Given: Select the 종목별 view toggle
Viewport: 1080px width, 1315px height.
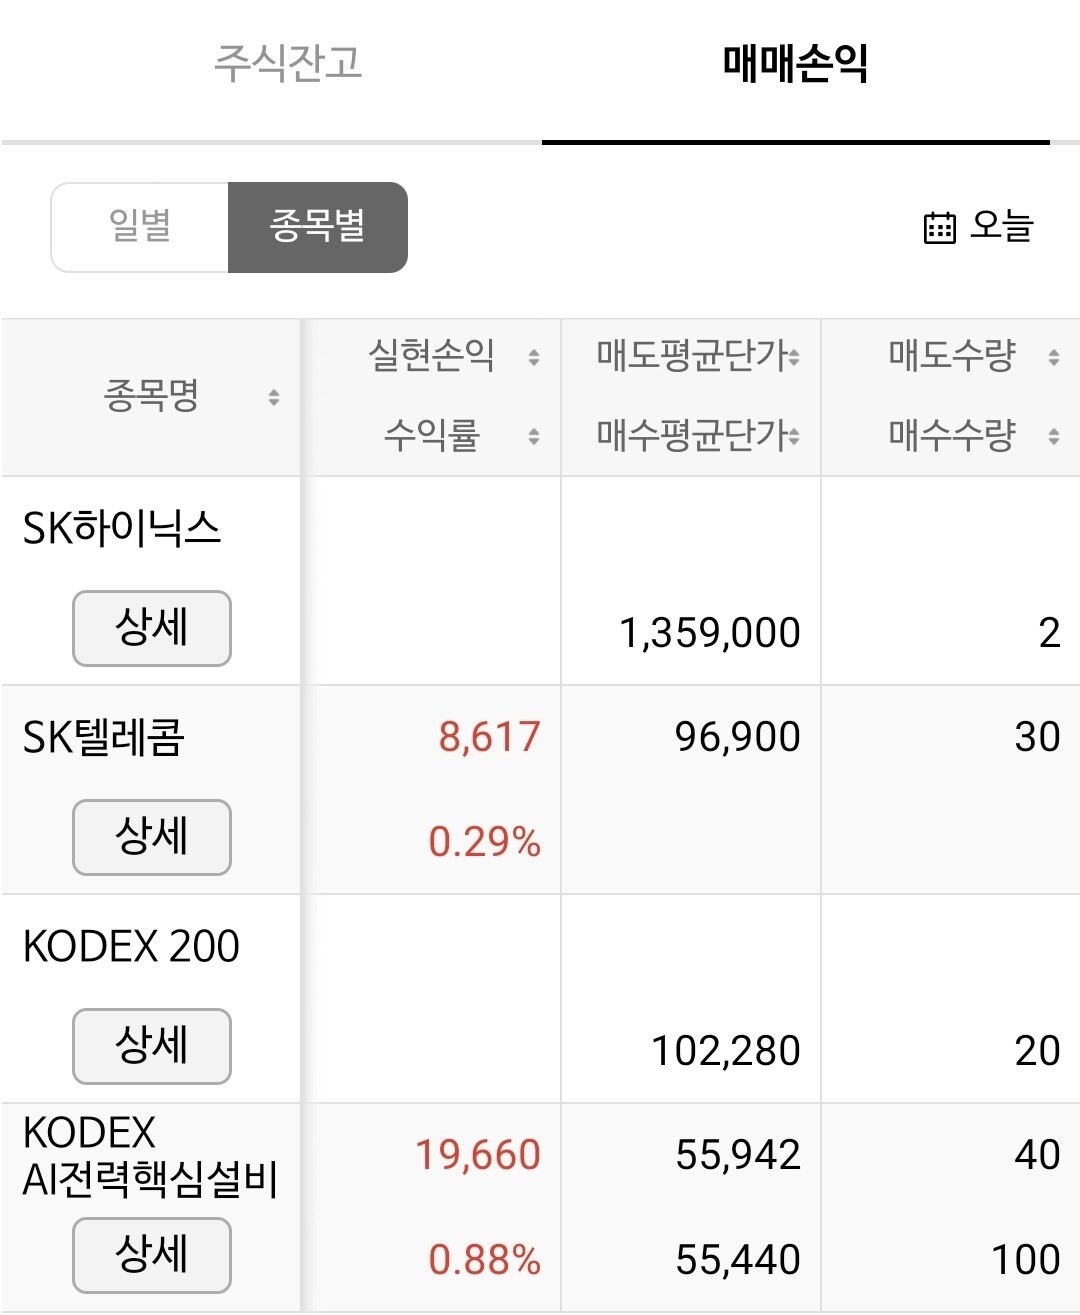Looking at the screenshot, I should [x=318, y=227].
